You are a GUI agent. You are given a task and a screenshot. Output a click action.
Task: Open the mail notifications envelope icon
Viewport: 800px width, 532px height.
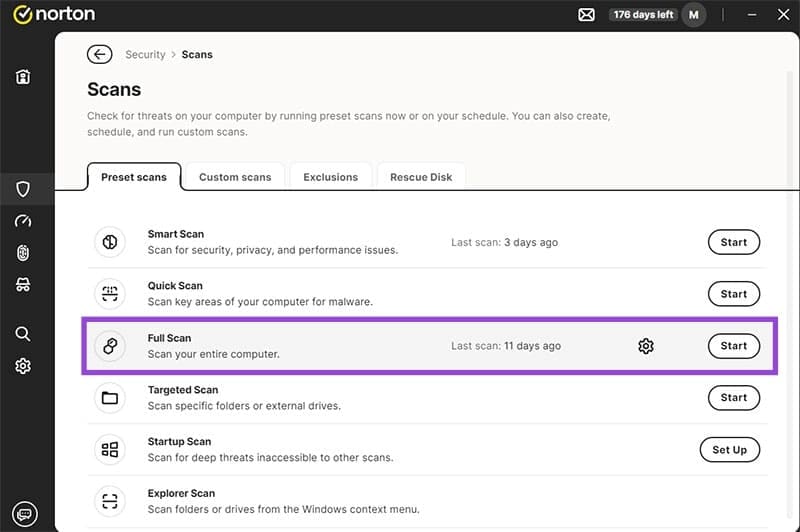click(586, 15)
